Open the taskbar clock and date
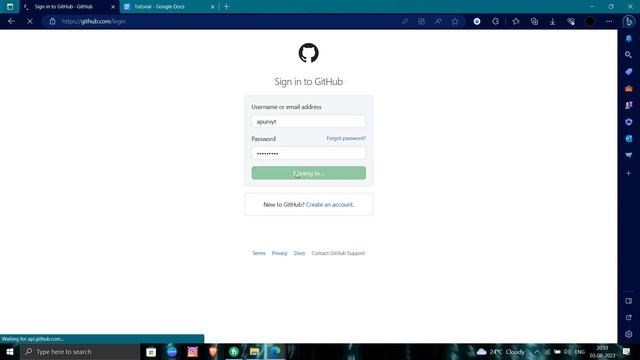The width and height of the screenshot is (640, 360). click(x=602, y=351)
